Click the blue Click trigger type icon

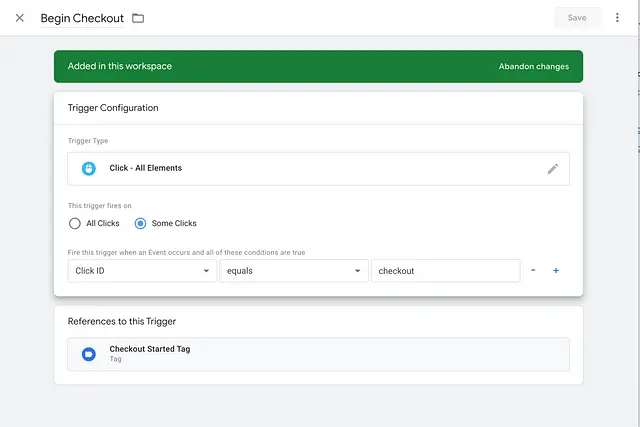[89, 168]
